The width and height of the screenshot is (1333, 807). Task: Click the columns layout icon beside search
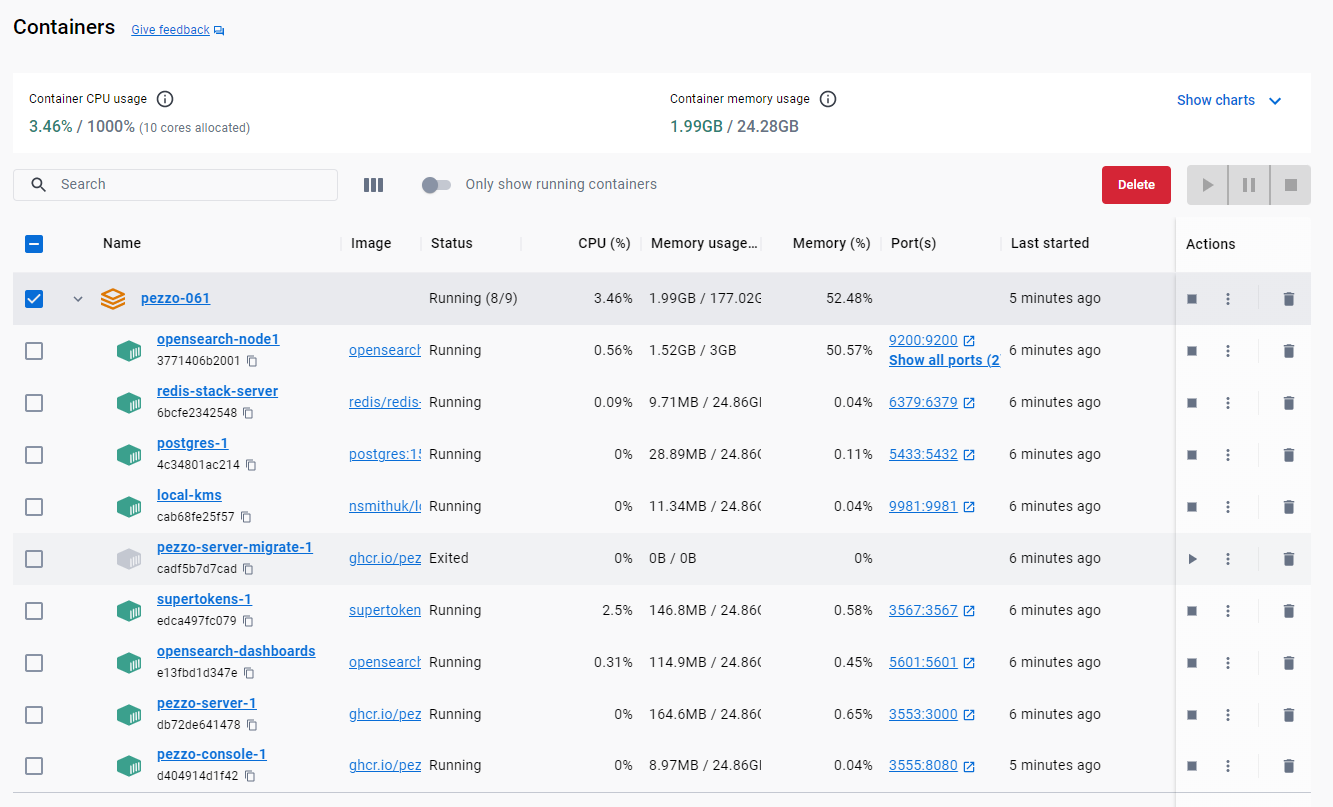[x=373, y=184]
